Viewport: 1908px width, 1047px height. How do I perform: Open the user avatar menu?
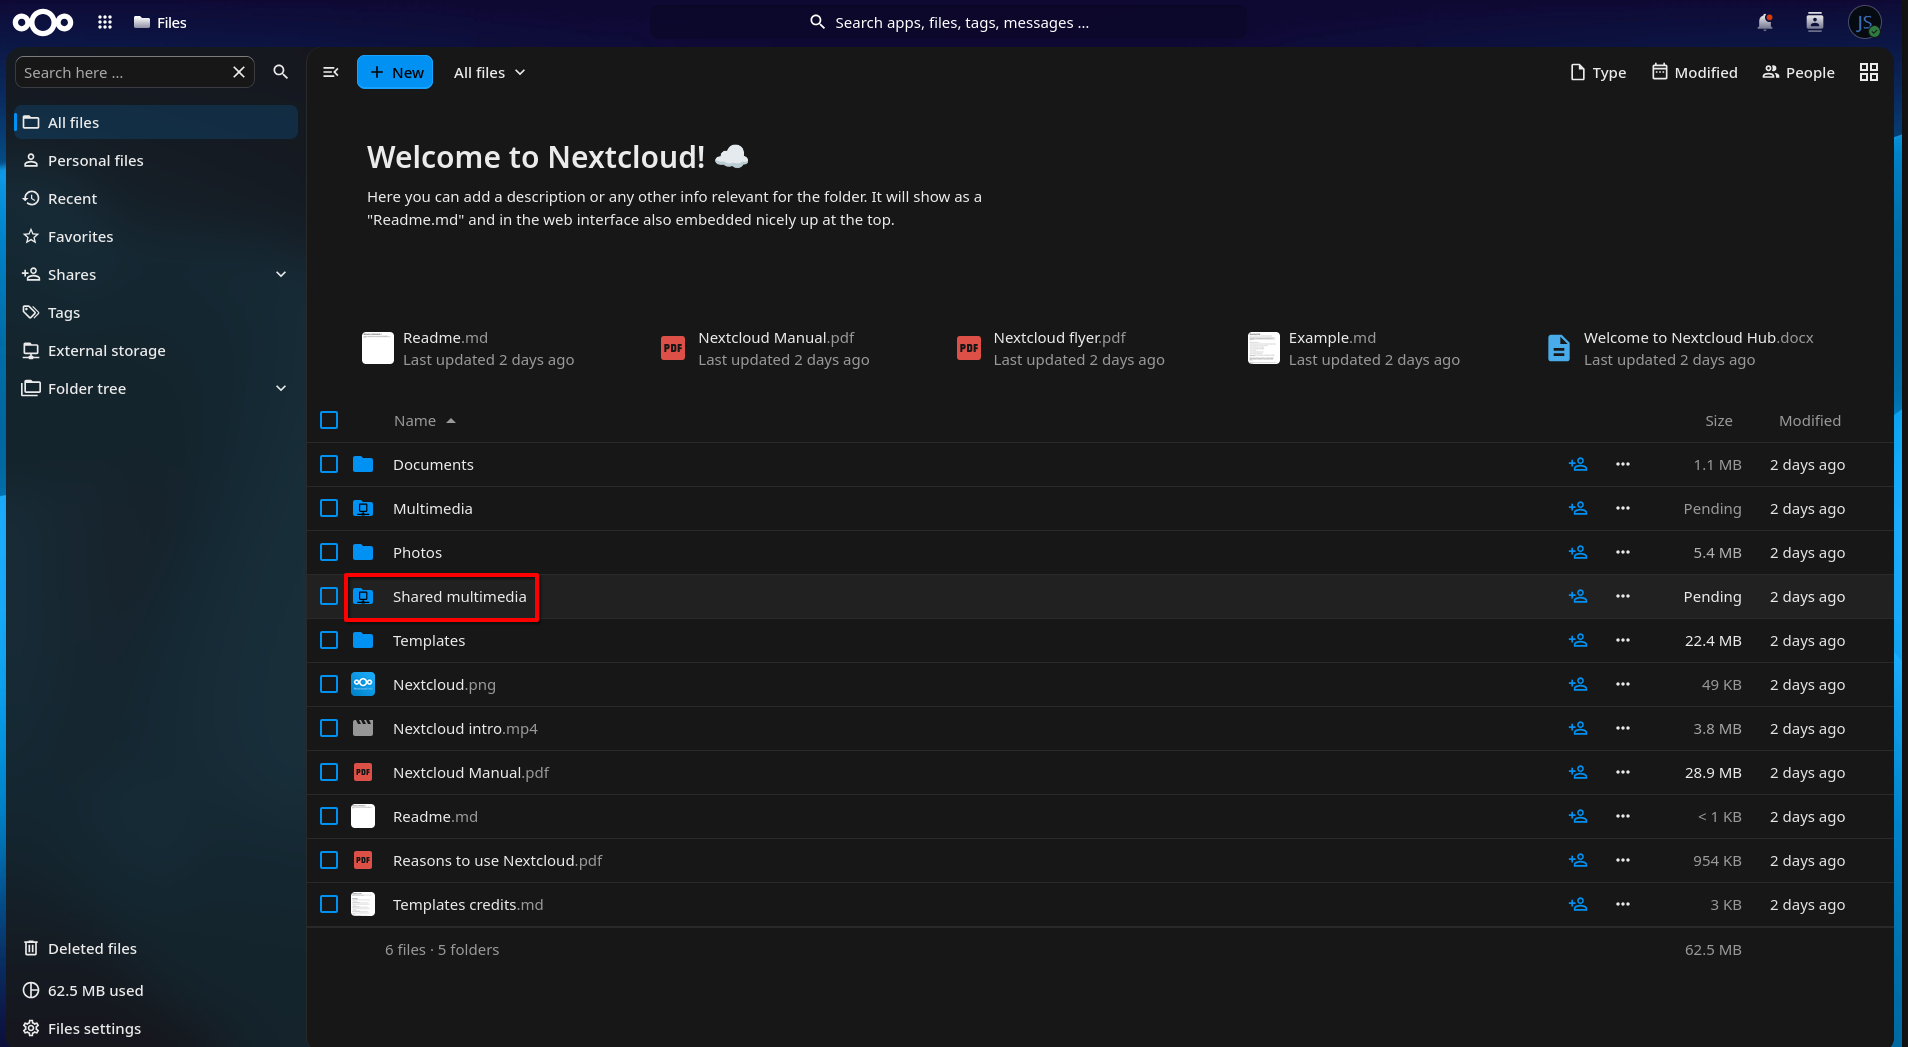coord(1865,22)
